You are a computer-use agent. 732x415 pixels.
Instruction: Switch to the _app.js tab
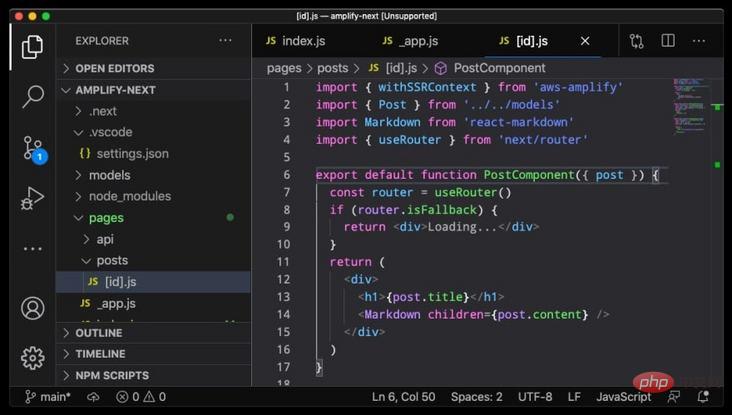tap(418, 41)
